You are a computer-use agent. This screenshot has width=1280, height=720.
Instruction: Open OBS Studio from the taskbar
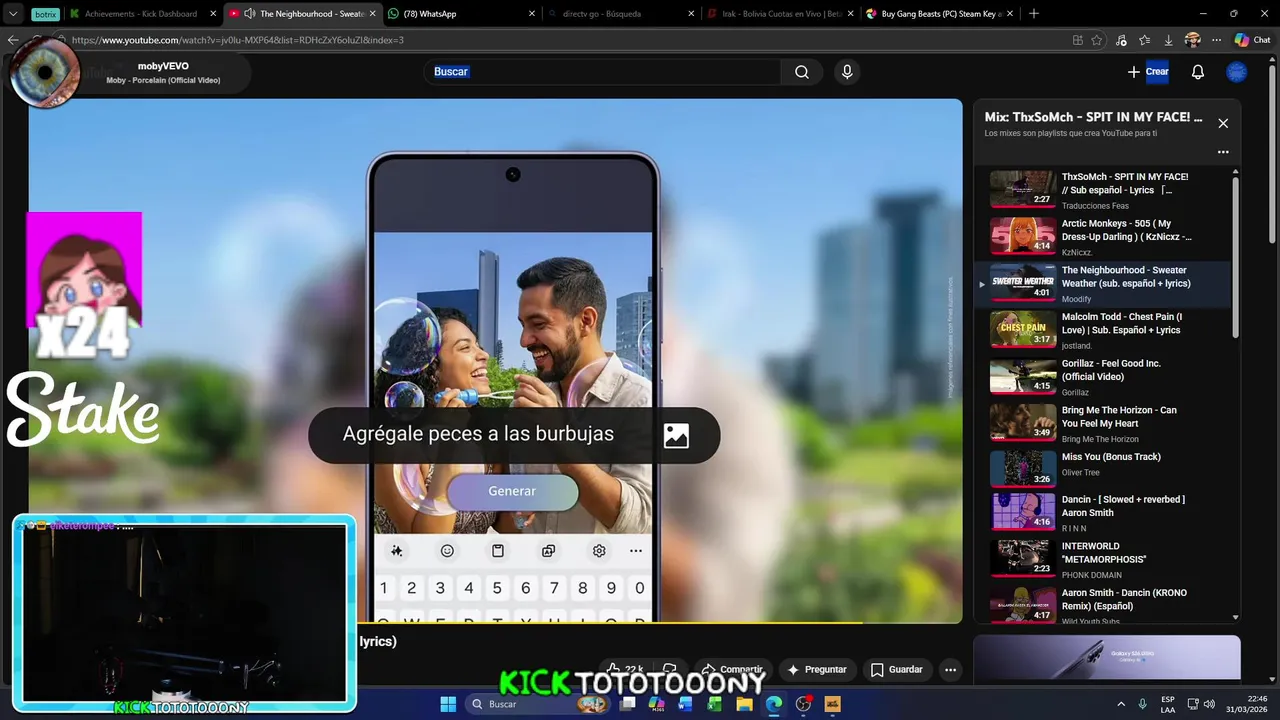coord(803,704)
